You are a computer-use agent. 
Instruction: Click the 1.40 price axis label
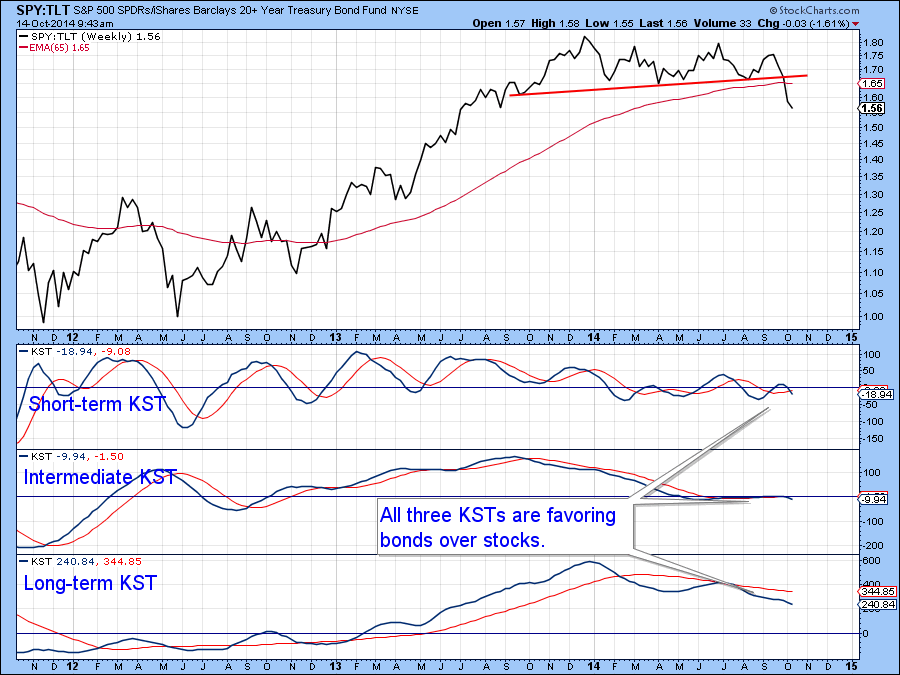click(872, 160)
